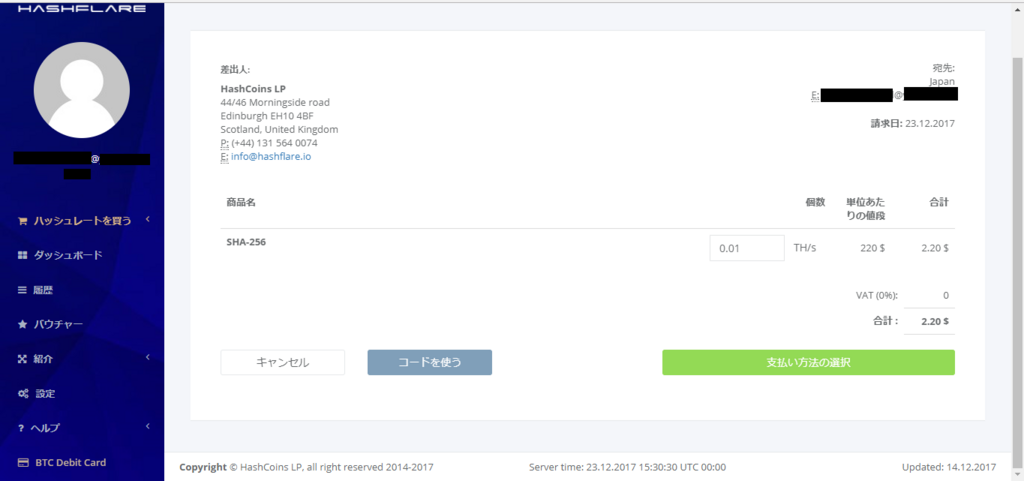Click the gears icon for 設定

[23, 394]
